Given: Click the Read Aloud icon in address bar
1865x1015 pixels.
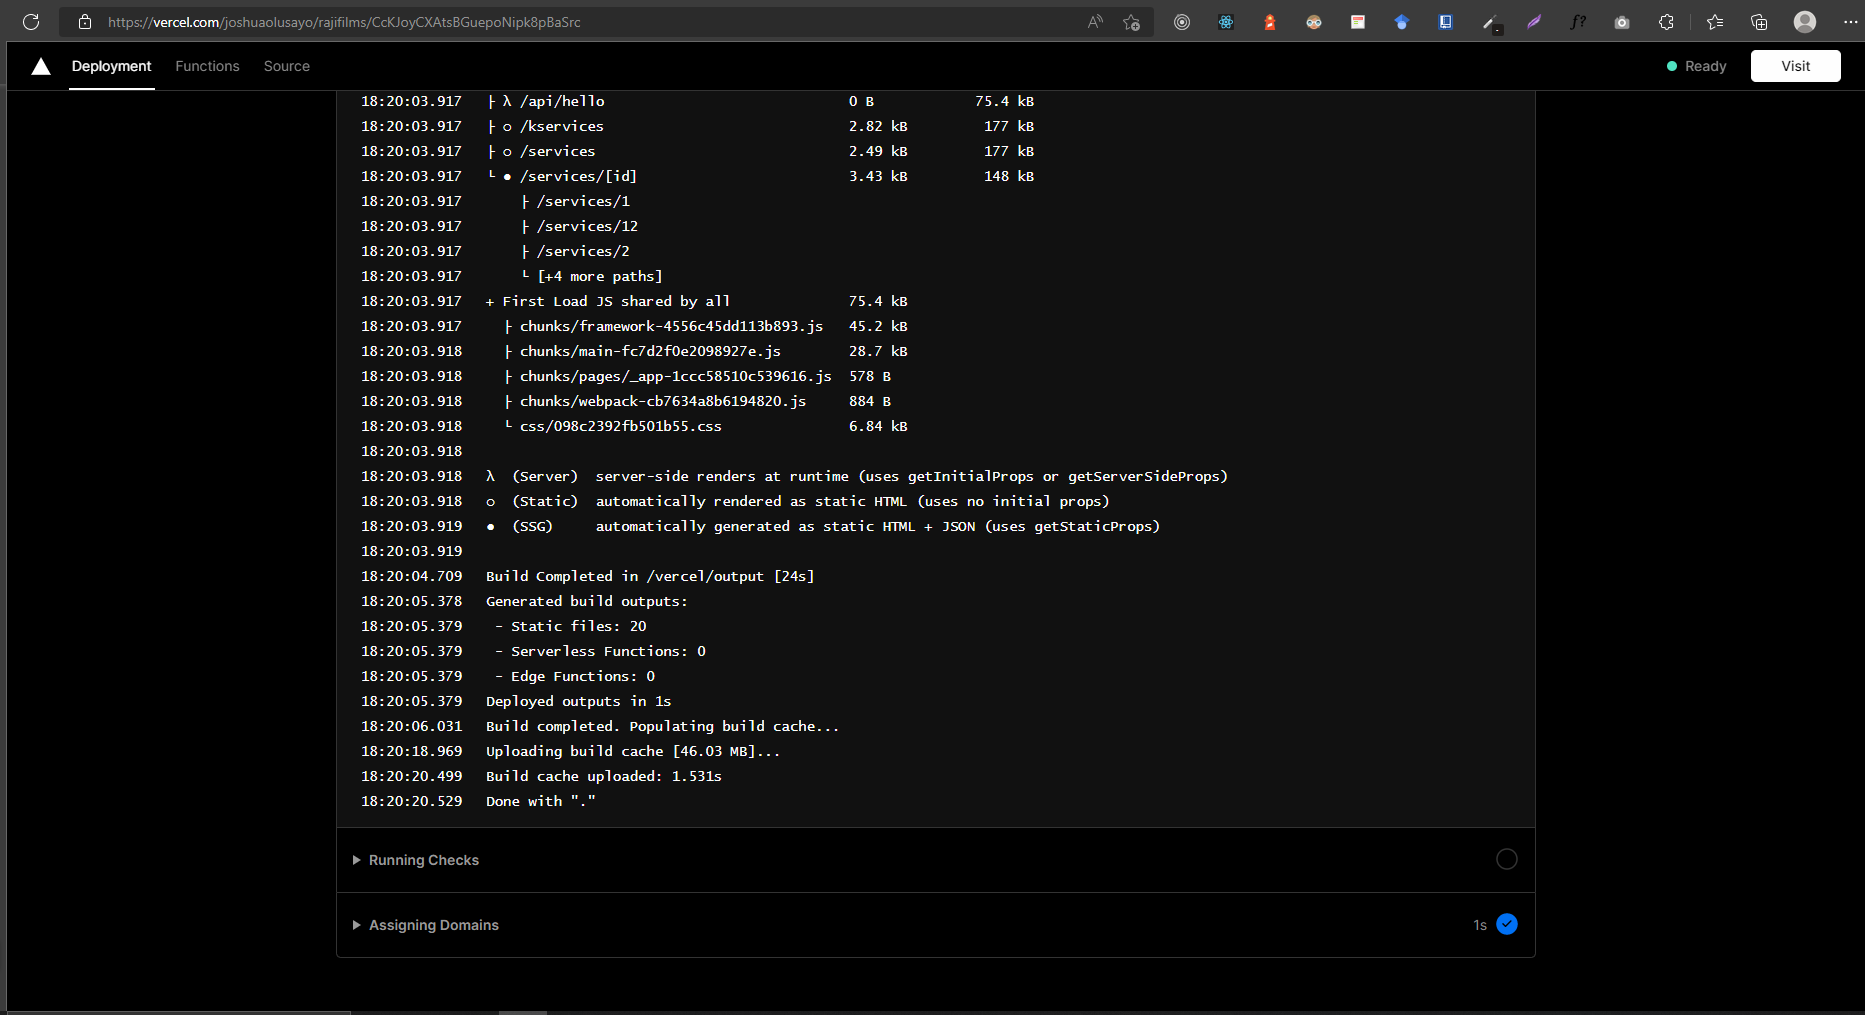Looking at the screenshot, I should (1095, 21).
